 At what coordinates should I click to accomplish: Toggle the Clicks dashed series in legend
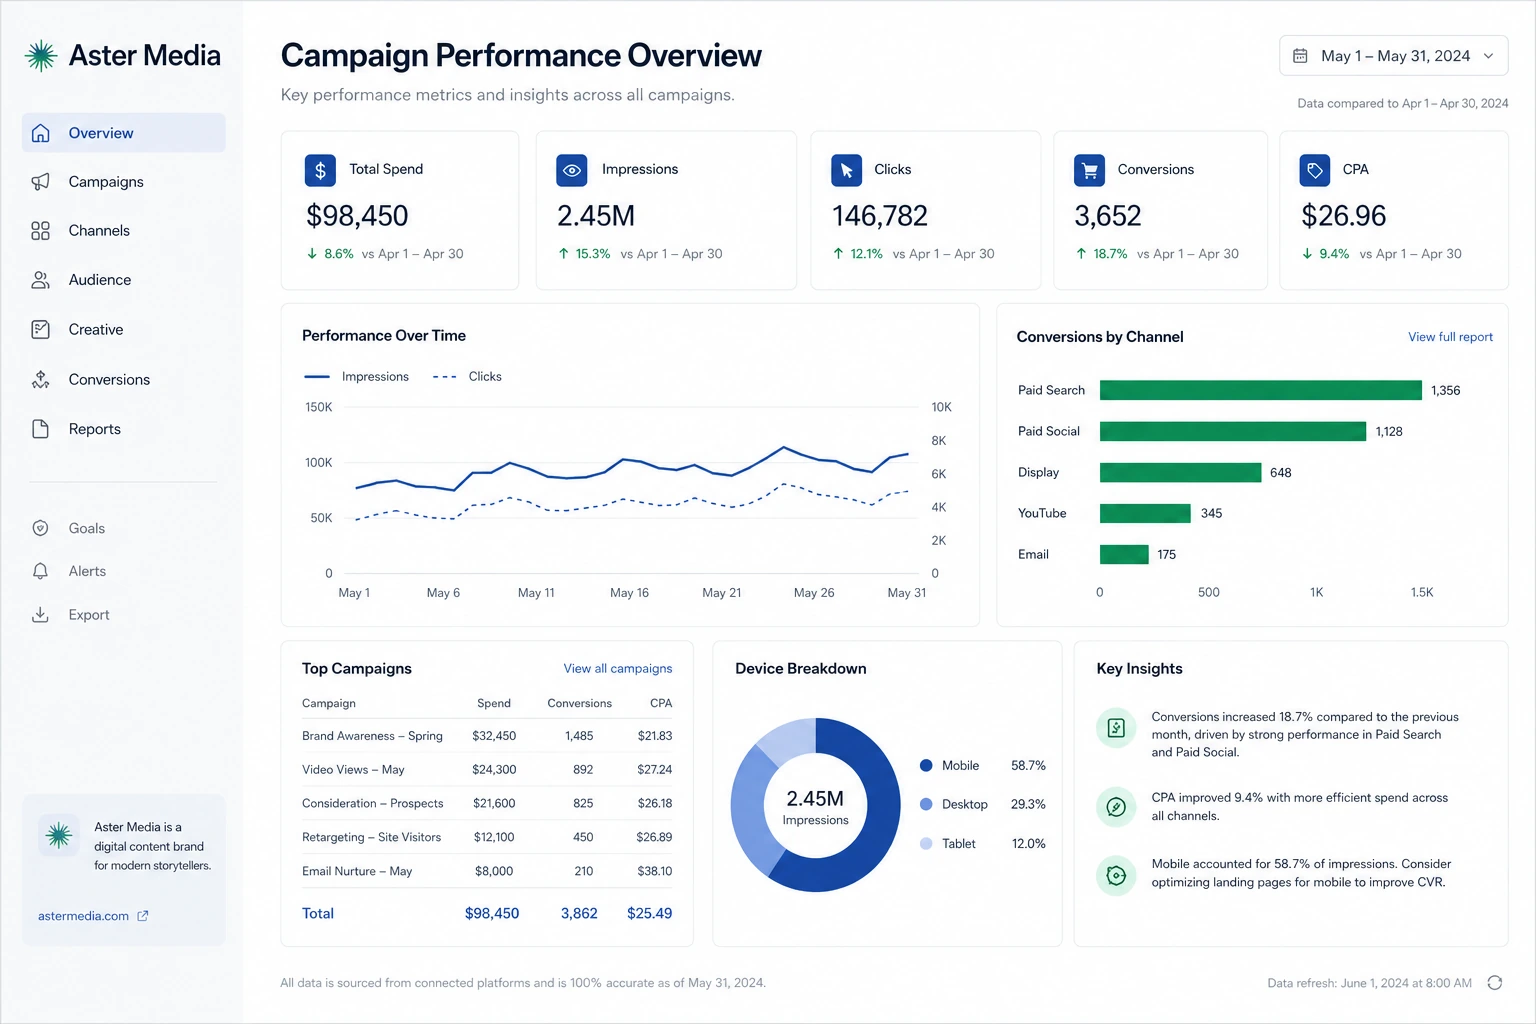[467, 377]
